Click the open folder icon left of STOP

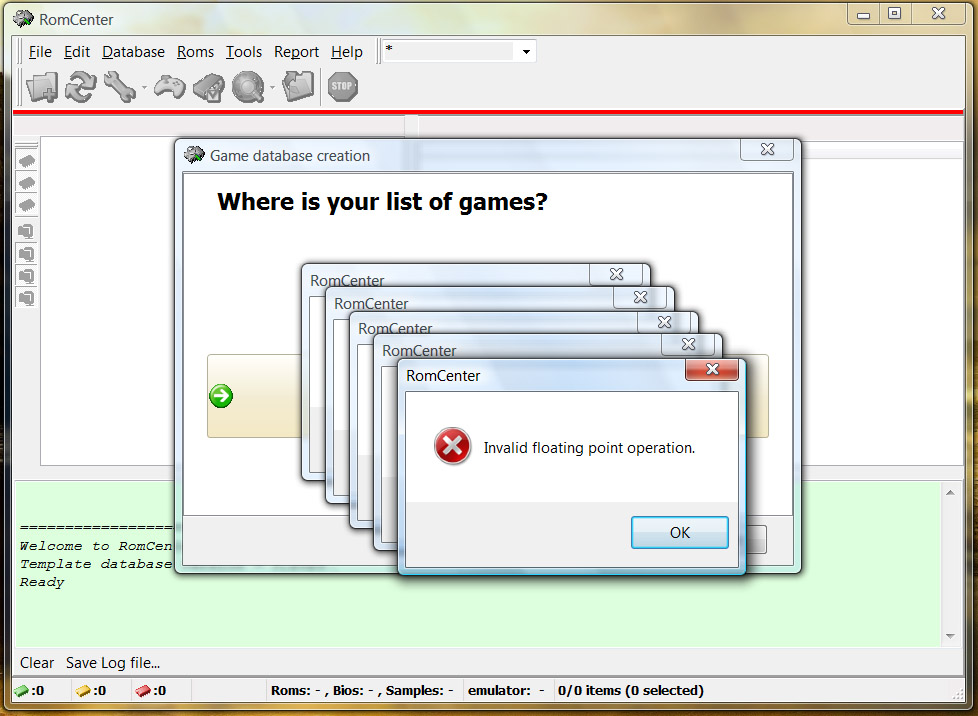point(299,86)
